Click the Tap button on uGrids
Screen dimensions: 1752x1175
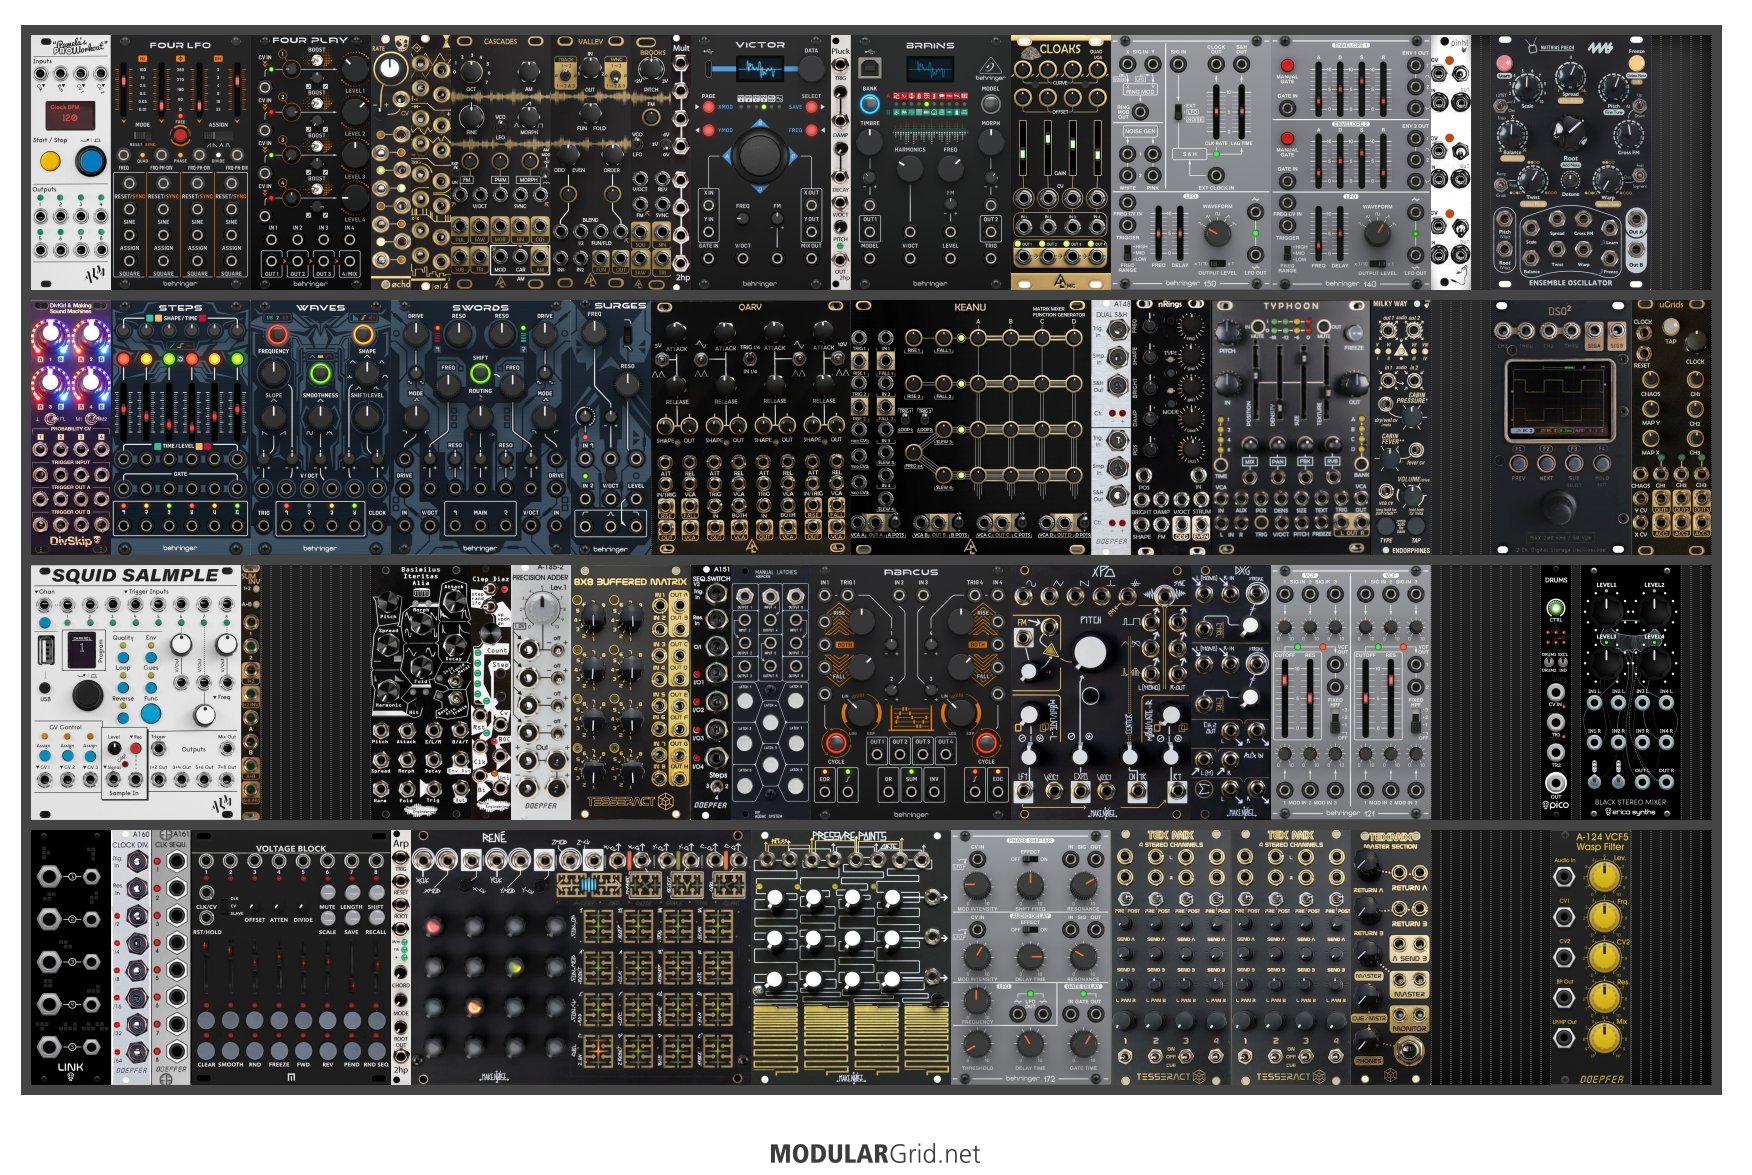(1670, 327)
